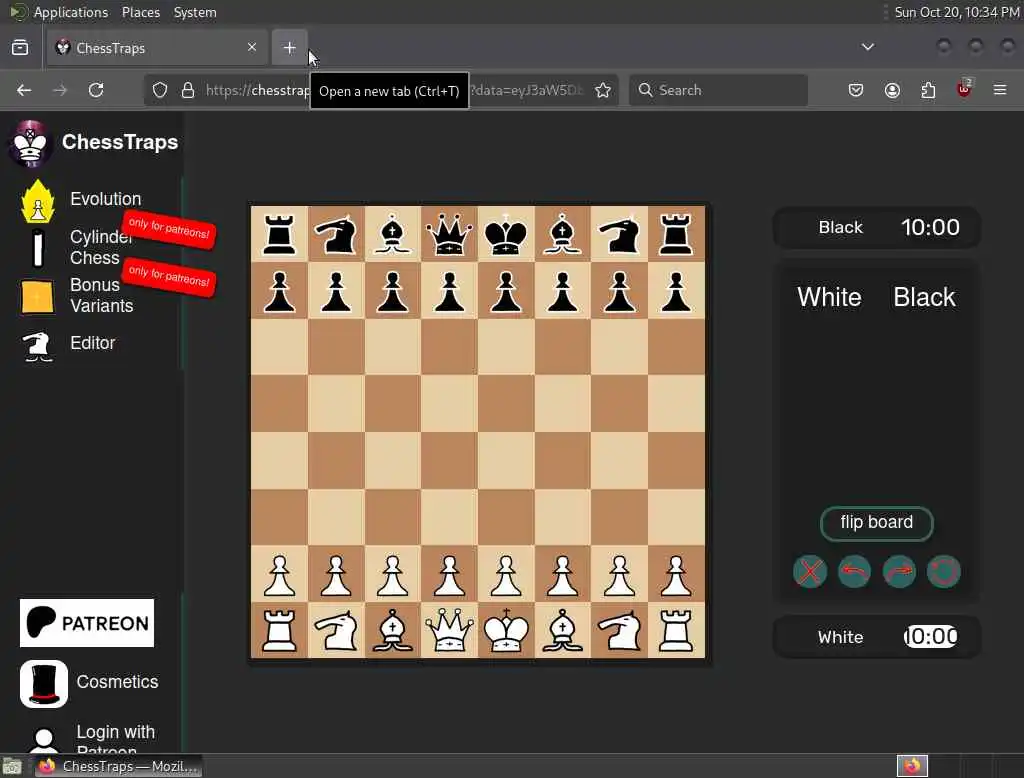Open the Firefox hamburger menu

(x=1000, y=90)
